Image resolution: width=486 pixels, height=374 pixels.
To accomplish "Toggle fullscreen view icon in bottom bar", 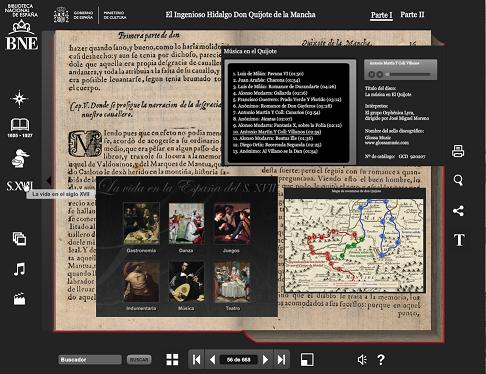I will [x=307, y=360].
